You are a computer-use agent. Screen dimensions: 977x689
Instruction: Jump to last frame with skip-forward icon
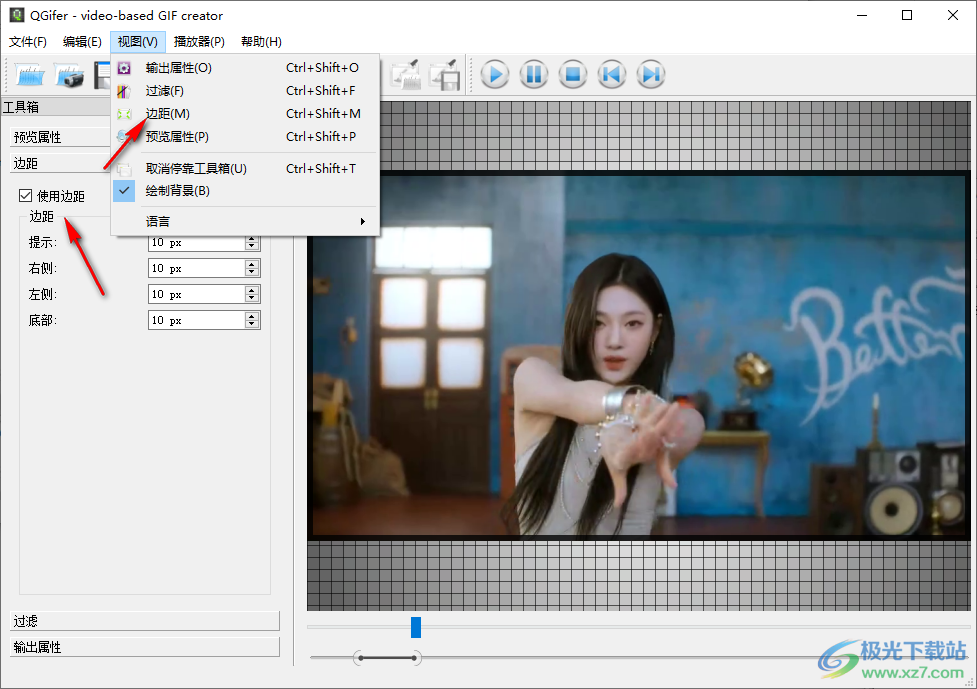click(x=651, y=73)
